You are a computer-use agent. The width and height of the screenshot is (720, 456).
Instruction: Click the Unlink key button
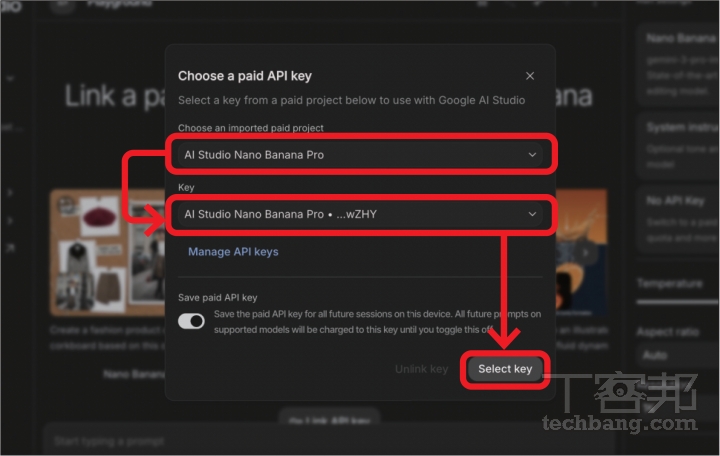pos(422,369)
